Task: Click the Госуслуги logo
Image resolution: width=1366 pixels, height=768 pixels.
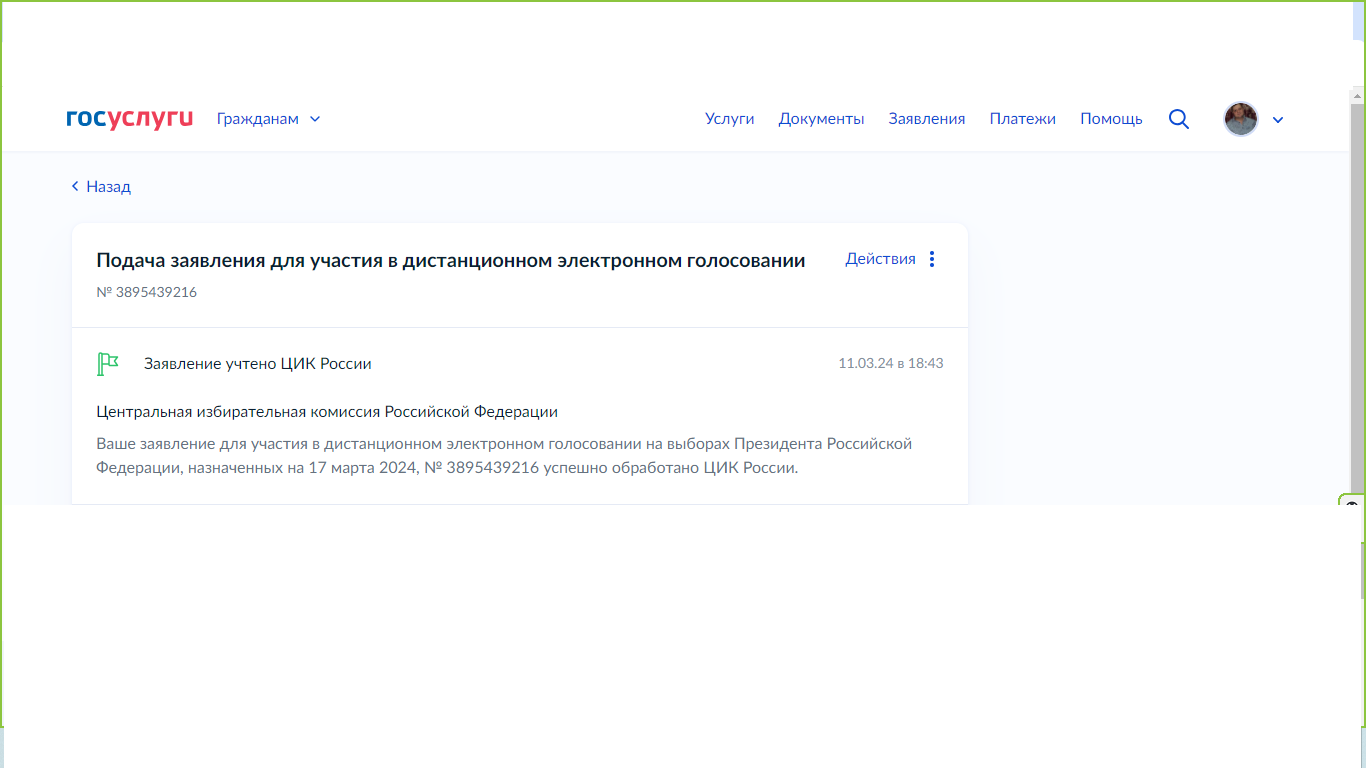Action: 130,119
